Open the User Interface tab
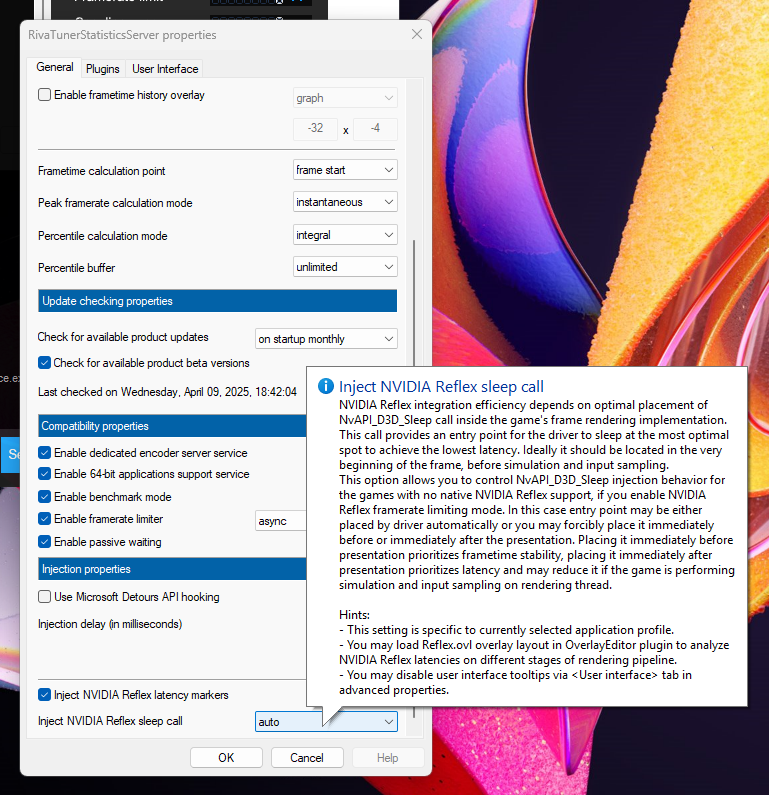 click(165, 68)
